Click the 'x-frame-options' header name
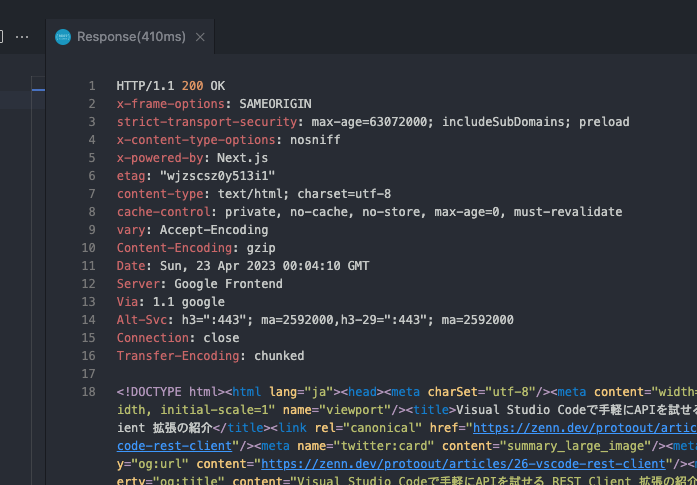 pyautogui.click(x=171, y=104)
